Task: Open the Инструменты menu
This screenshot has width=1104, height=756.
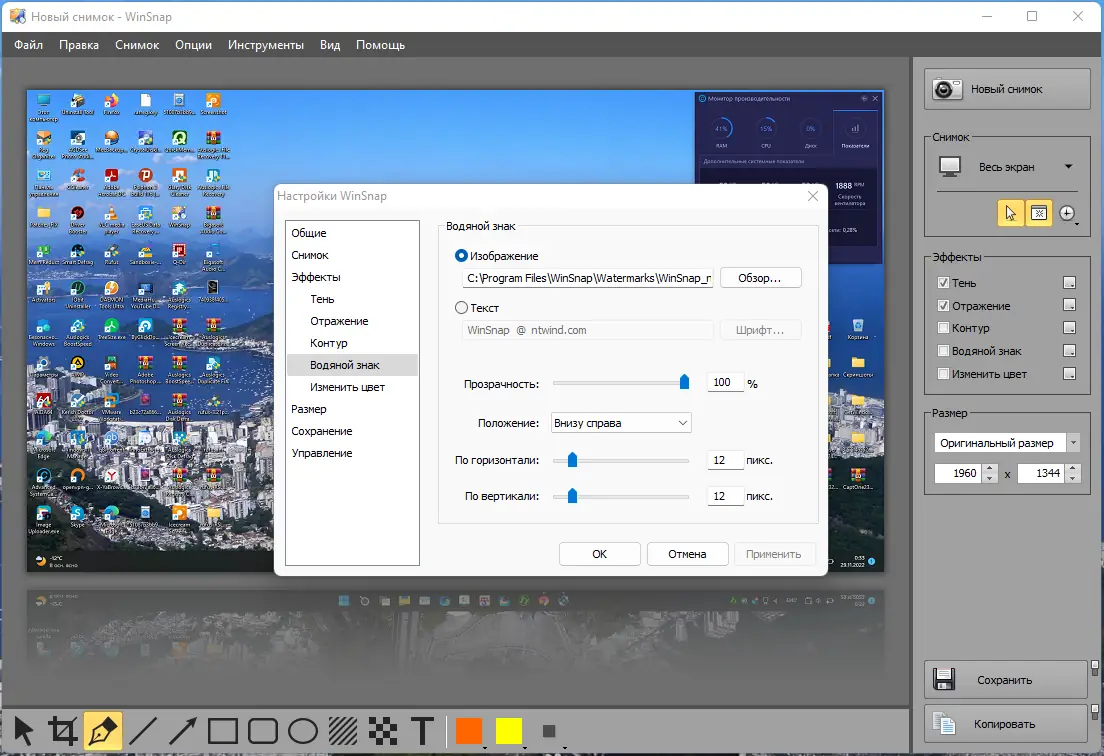Action: click(x=265, y=45)
